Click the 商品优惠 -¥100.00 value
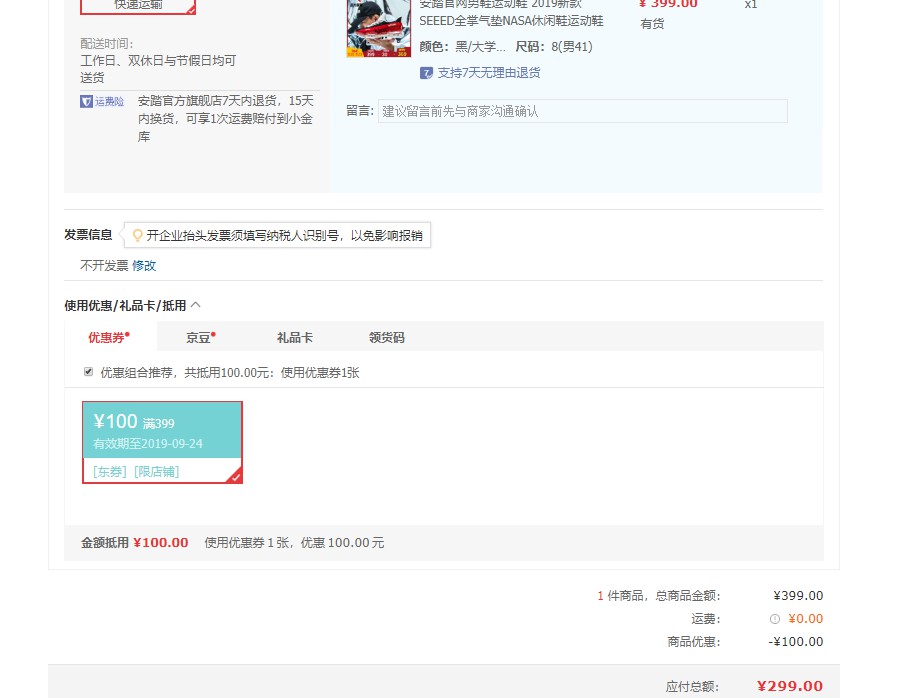 pos(796,642)
